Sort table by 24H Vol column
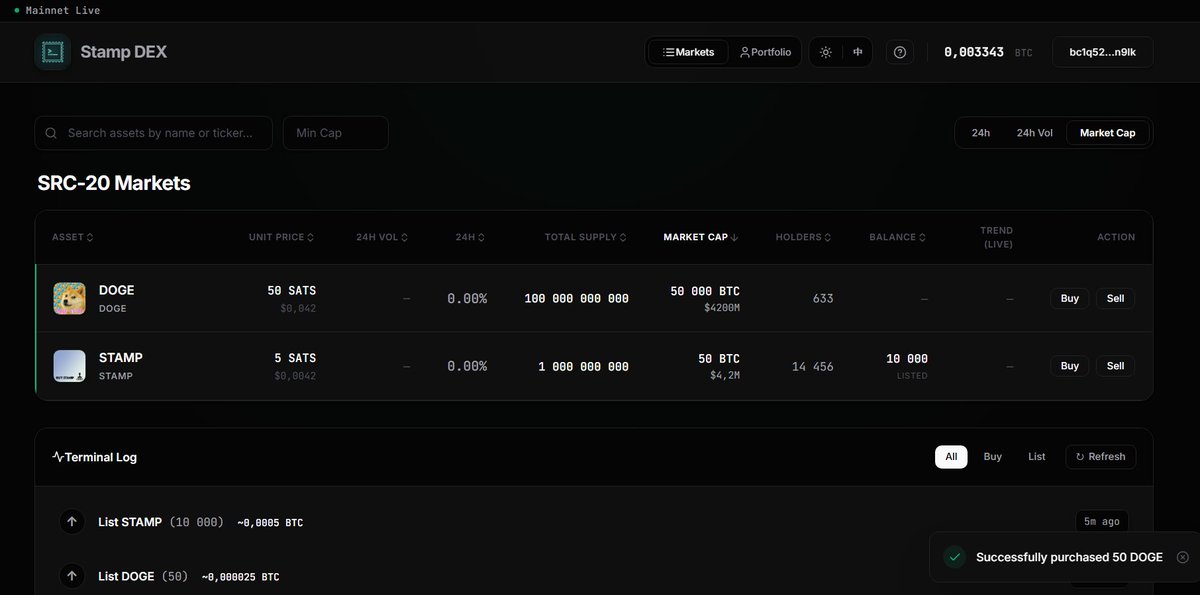Image resolution: width=1200 pixels, height=595 pixels. tap(382, 237)
